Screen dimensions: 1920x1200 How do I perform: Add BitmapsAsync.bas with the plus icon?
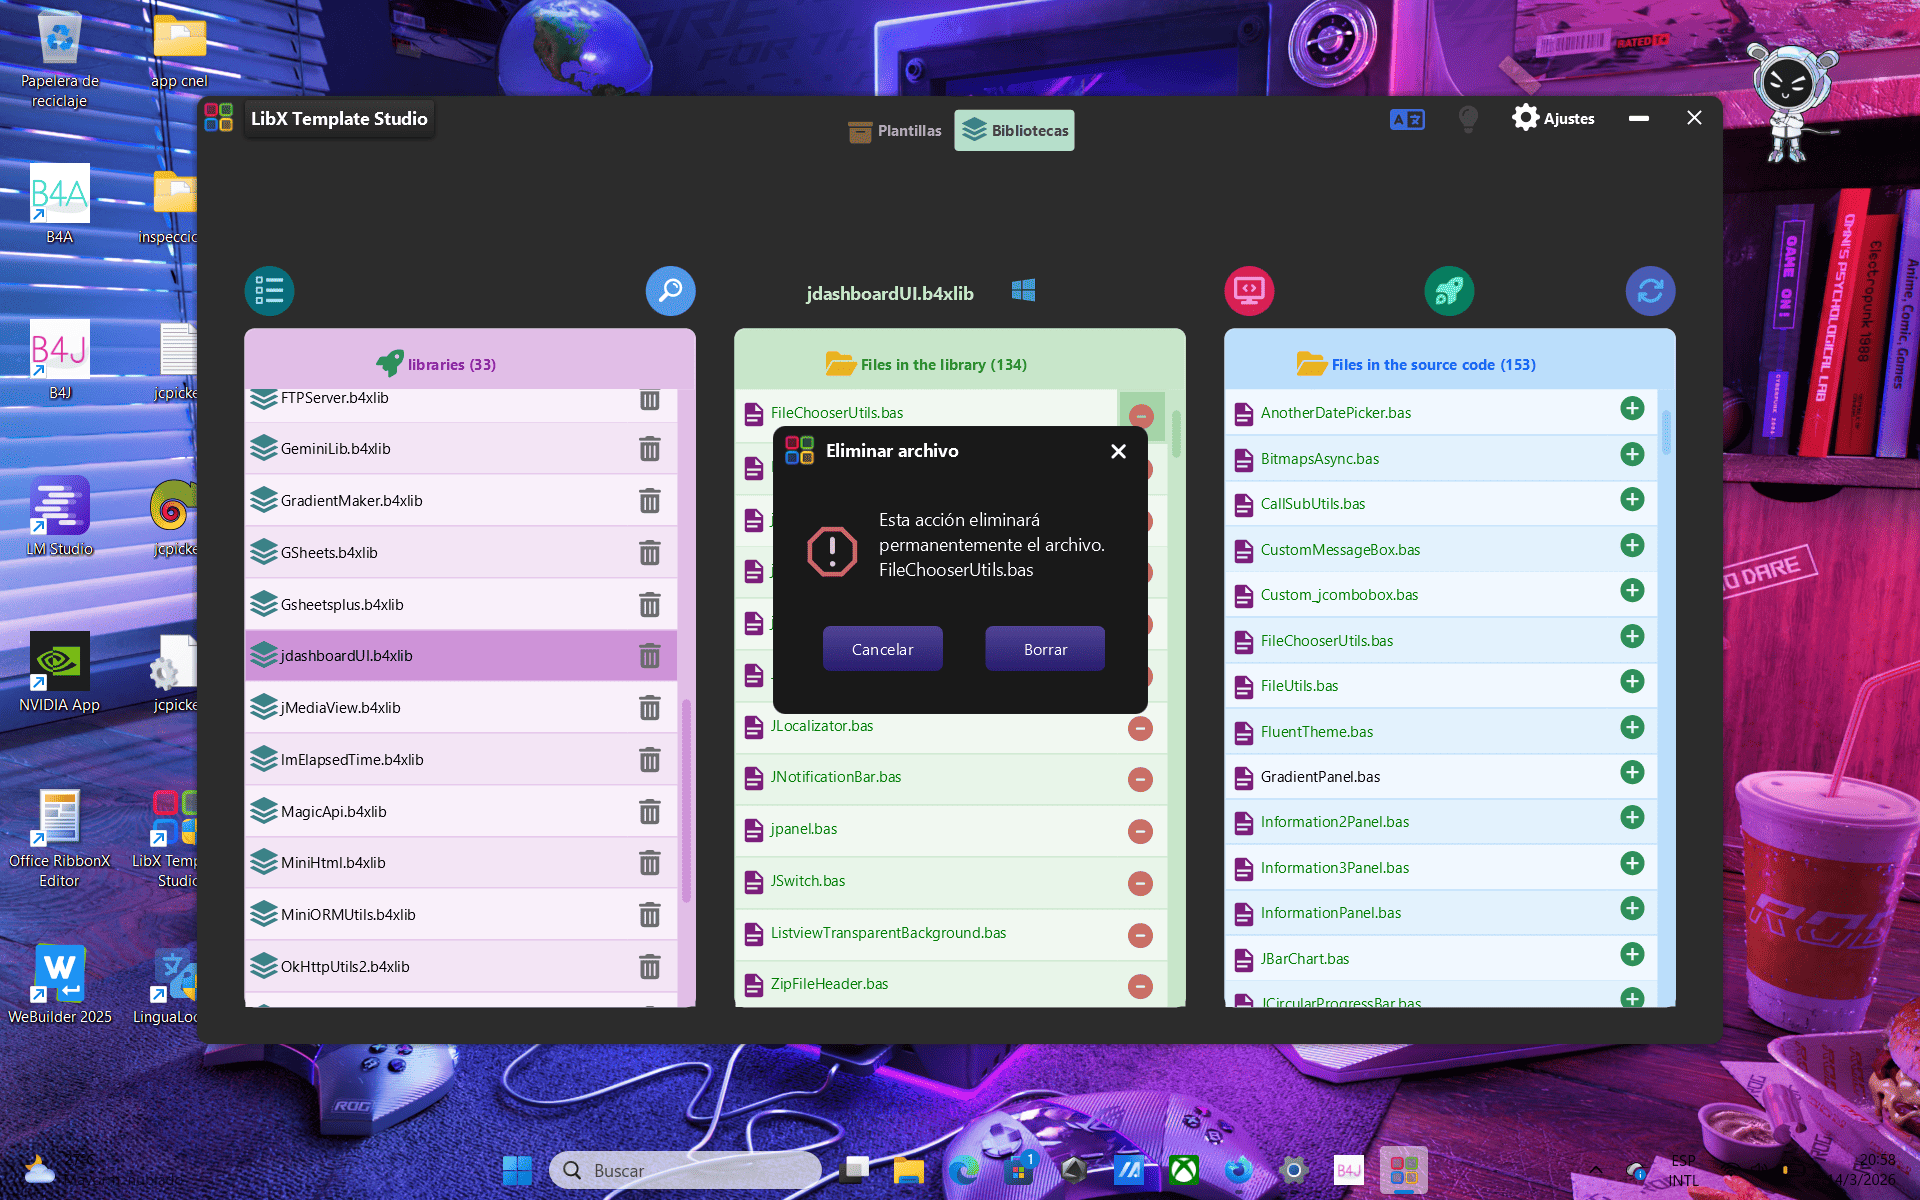pyautogui.click(x=1632, y=454)
